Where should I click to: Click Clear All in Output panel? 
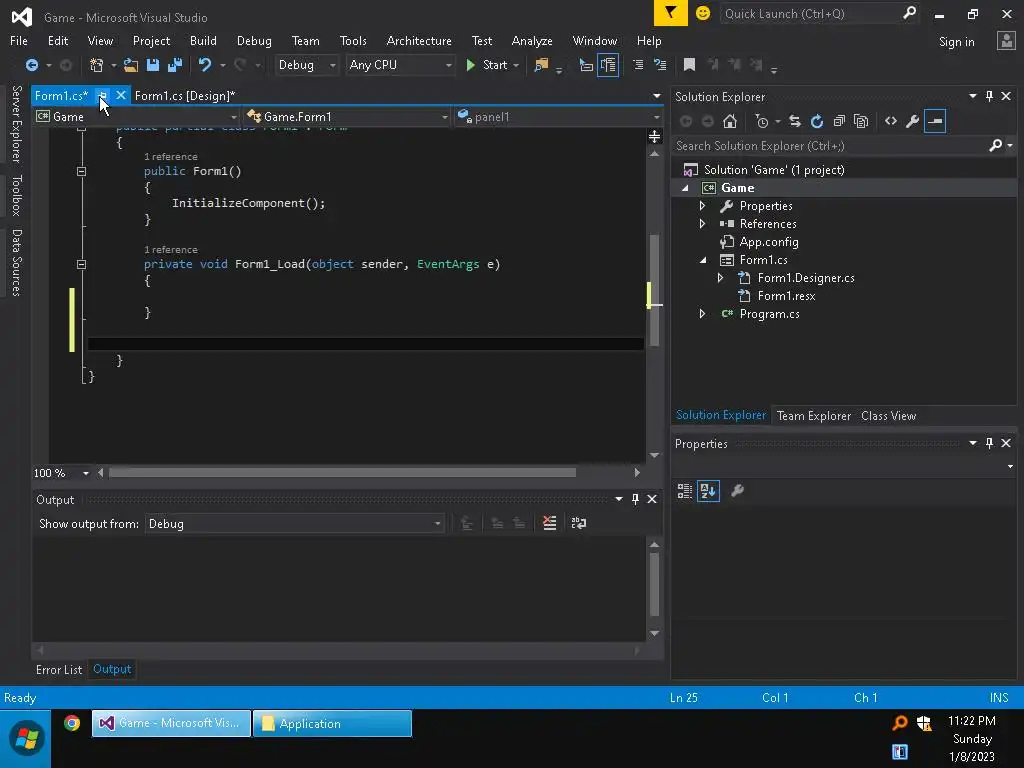click(x=550, y=523)
